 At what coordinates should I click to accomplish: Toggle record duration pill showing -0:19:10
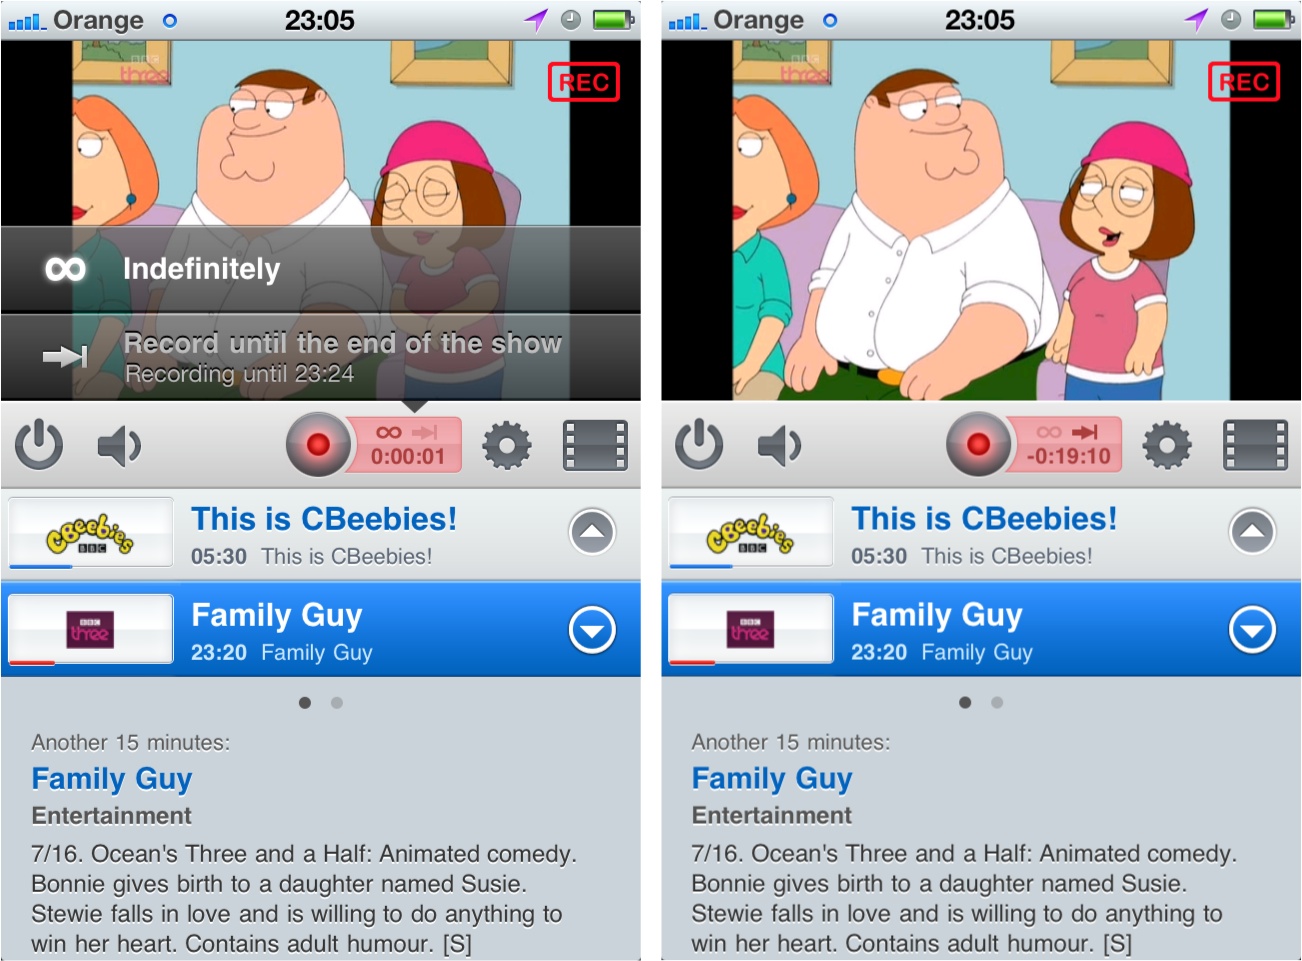pos(1068,445)
